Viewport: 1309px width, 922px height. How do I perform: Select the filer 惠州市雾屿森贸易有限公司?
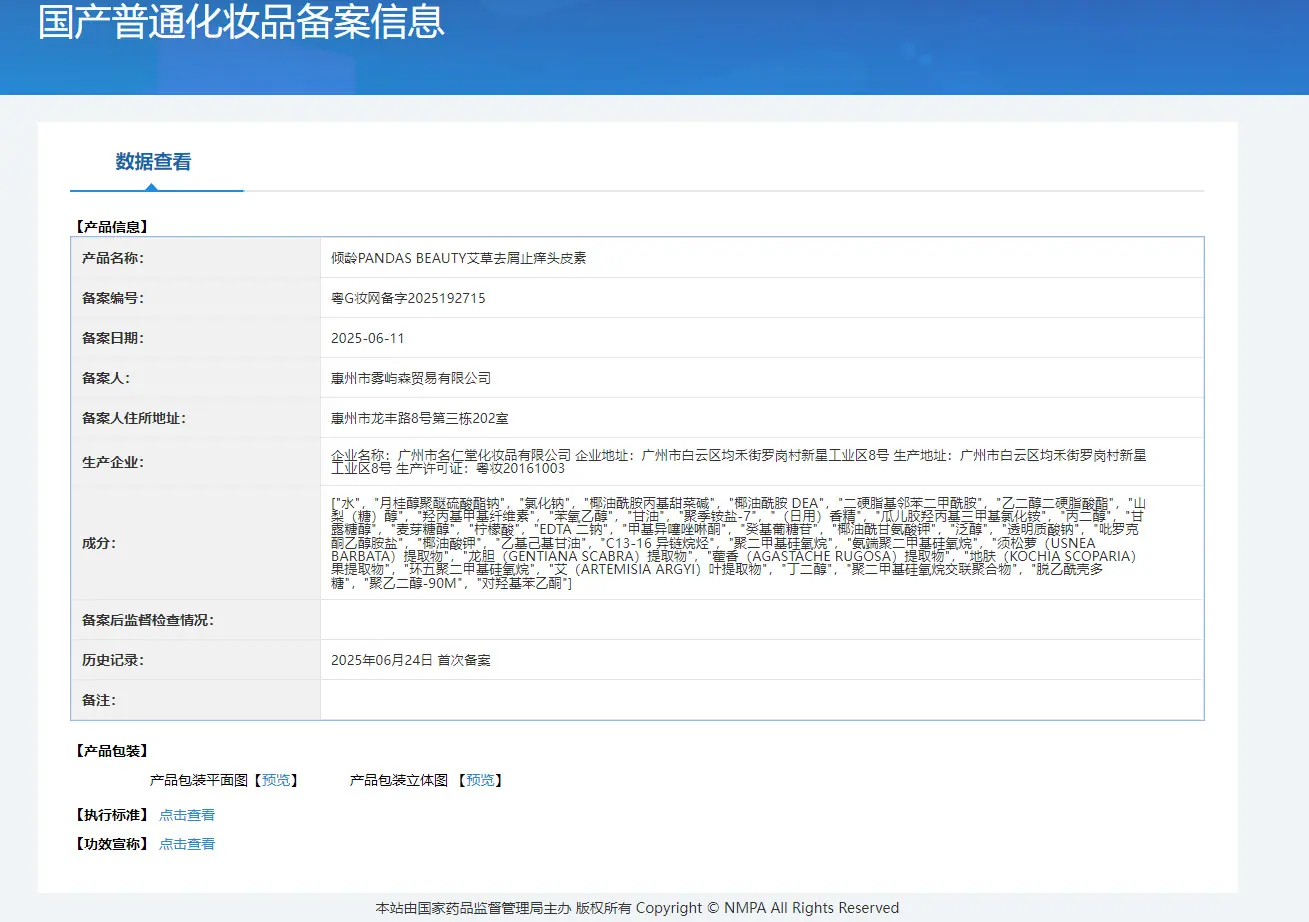click(411, 378)
